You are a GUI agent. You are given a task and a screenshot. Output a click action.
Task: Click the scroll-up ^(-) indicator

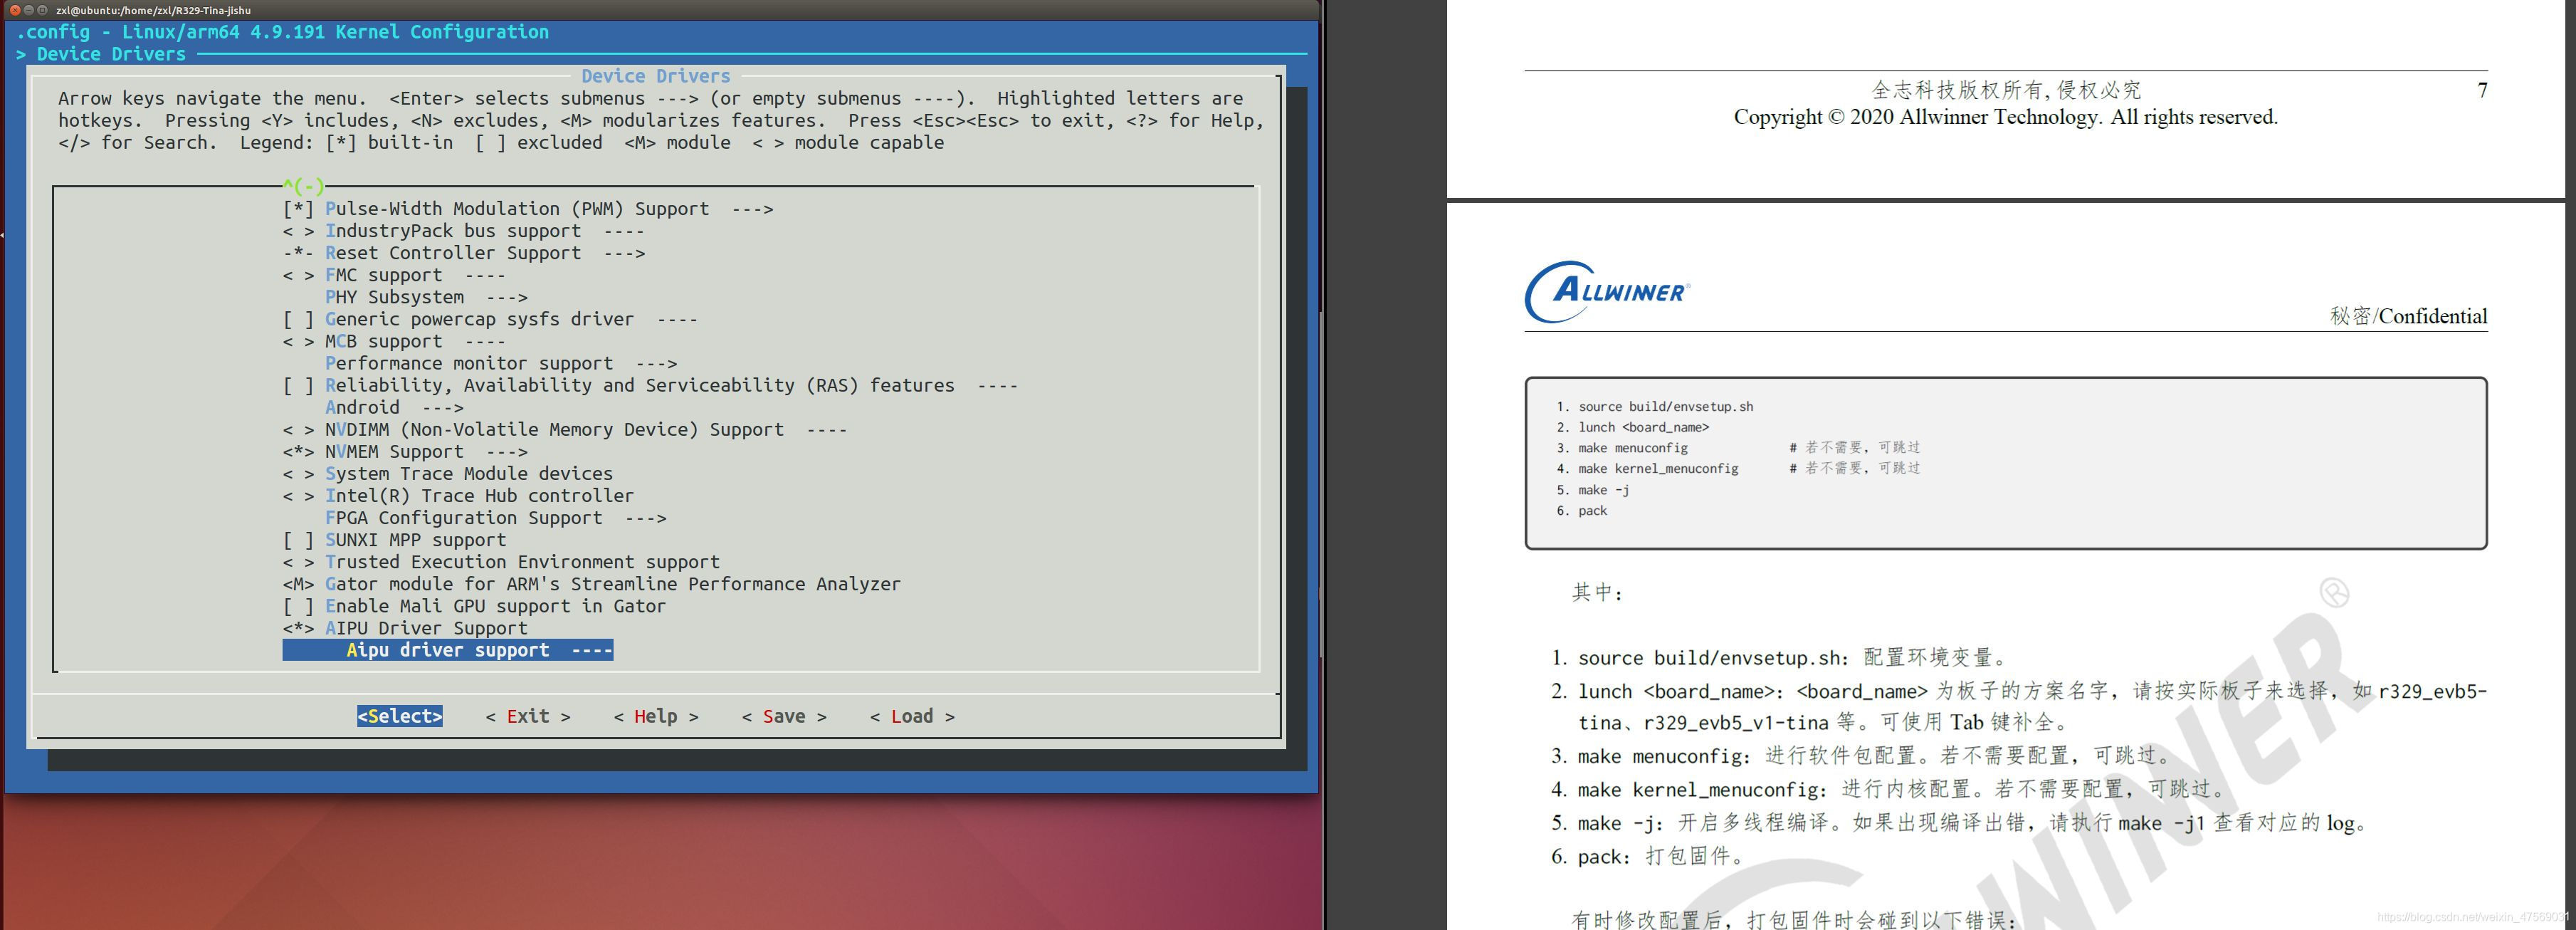pos(304,186)
